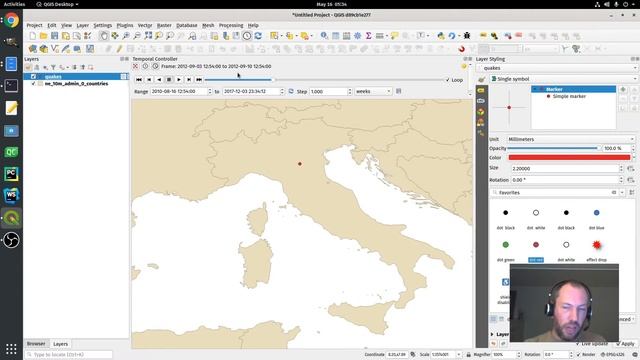
Task: Select Simple marker in the symbol tree
Action: (569, 96)
